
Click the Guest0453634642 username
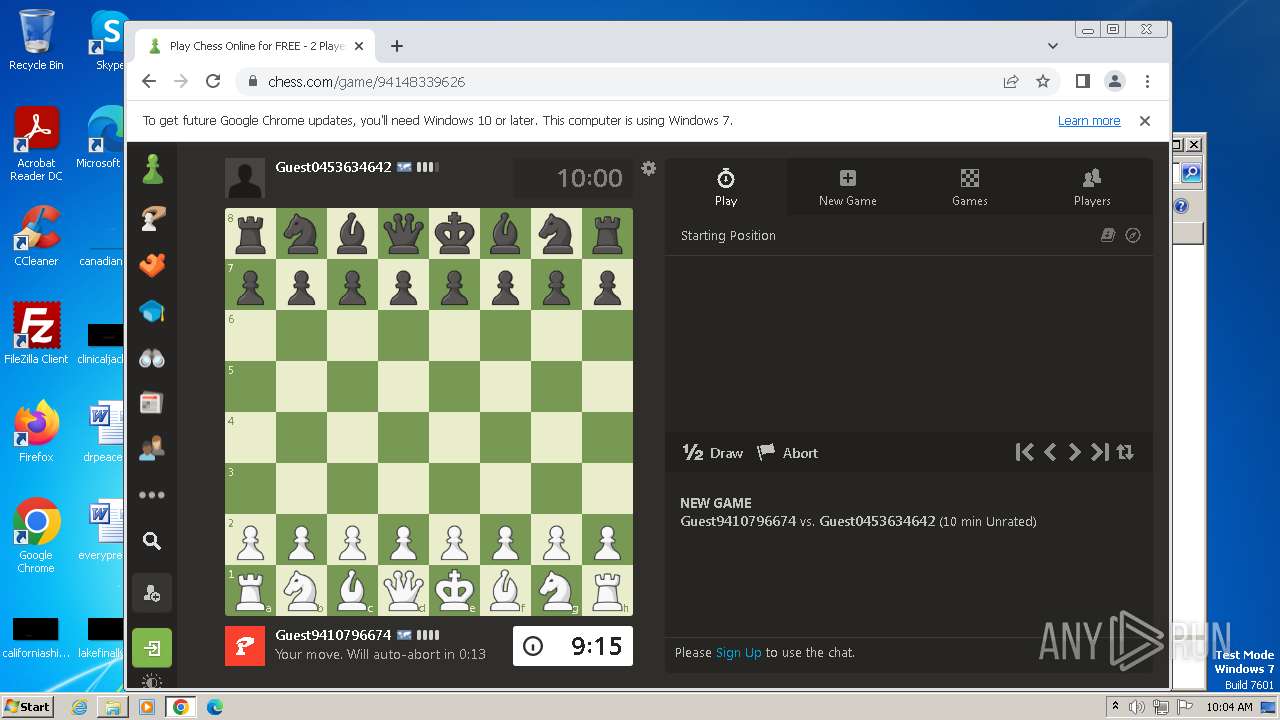pyautogui.click(x=333, y=167)
